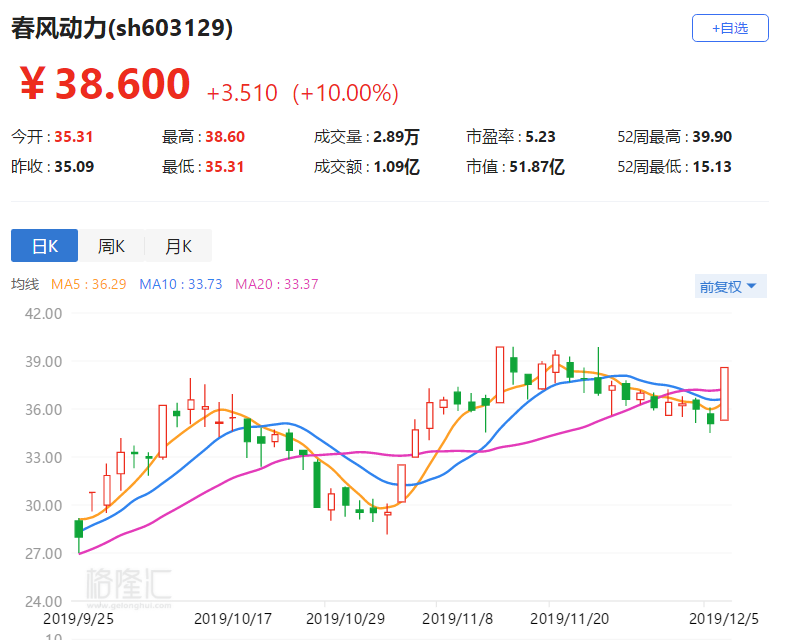Click the percent change (+10.00%)
This screenshot has width=791, height=640.
(346, 93)
